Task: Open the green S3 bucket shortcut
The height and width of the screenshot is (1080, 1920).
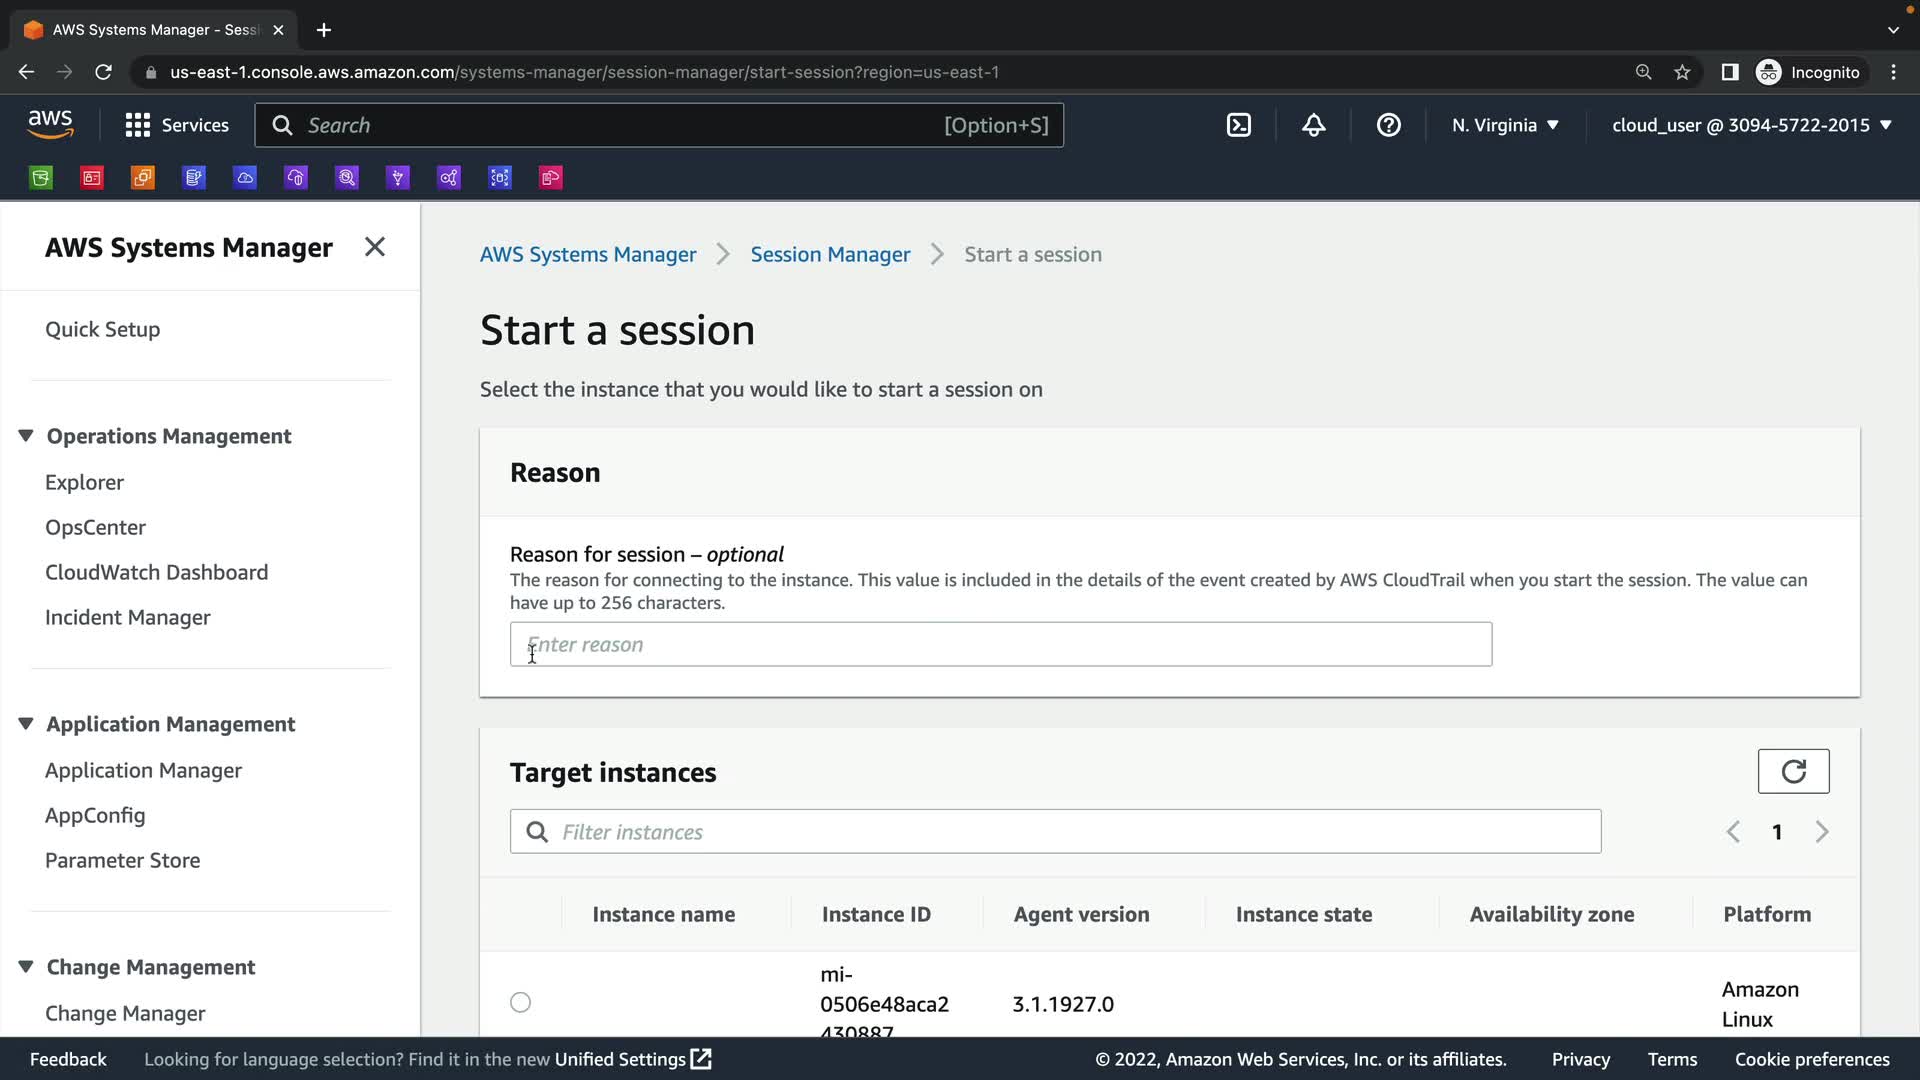Action: pyautogui.click(x=41, y=178)
